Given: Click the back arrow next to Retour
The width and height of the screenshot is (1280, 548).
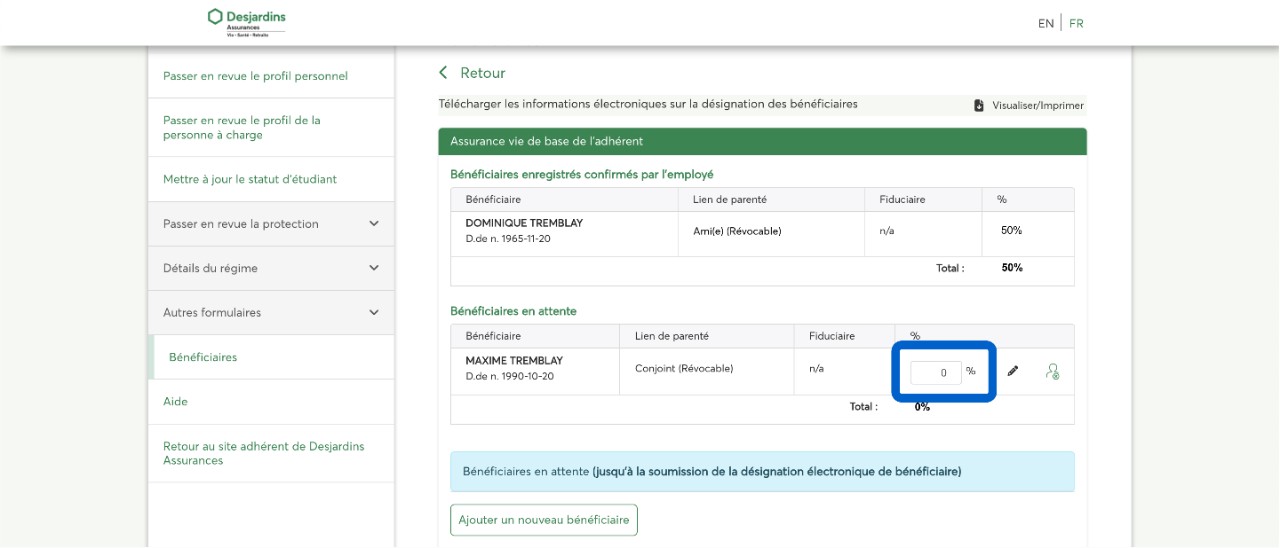Looking at the screenshot, I should 444,73.
